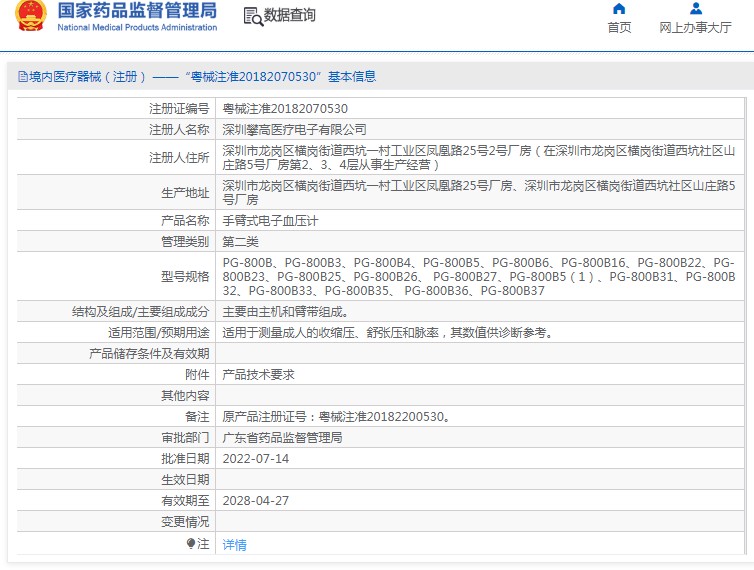Image resolution: width=754 pixels, height=570 pixels.
Task: Click the 生效日期 row label
Action: click(x=185, y=480)
